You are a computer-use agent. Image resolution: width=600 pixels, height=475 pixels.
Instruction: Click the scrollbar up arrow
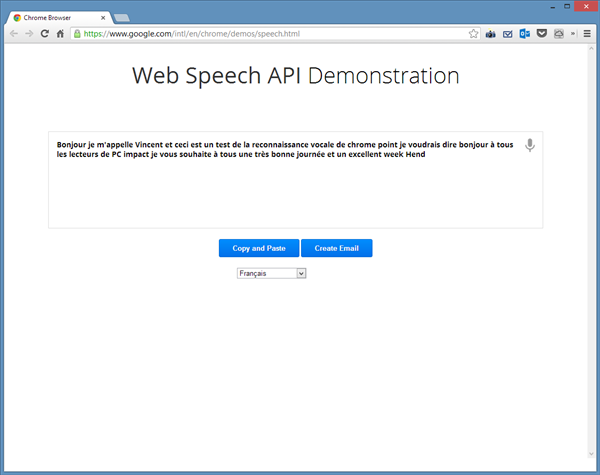(591, 49)
